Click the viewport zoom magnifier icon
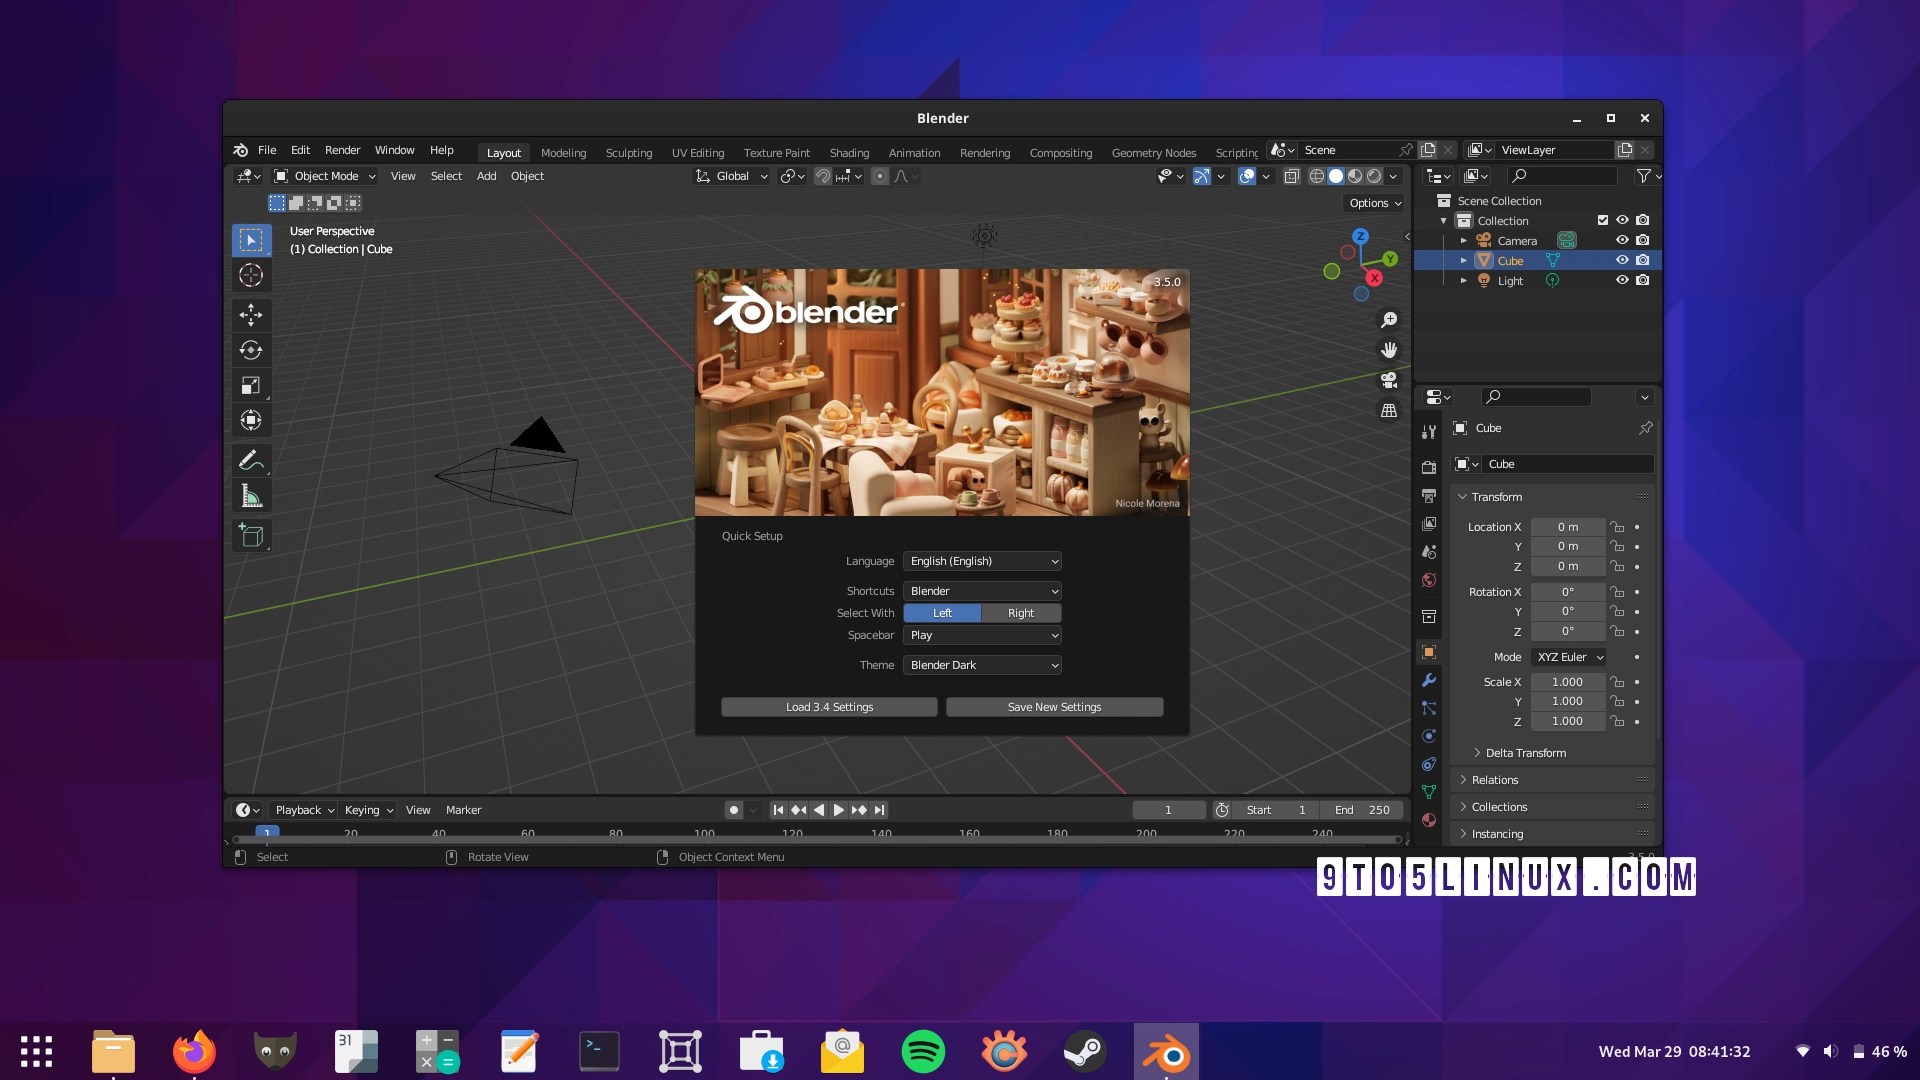 pos(1389,319)
